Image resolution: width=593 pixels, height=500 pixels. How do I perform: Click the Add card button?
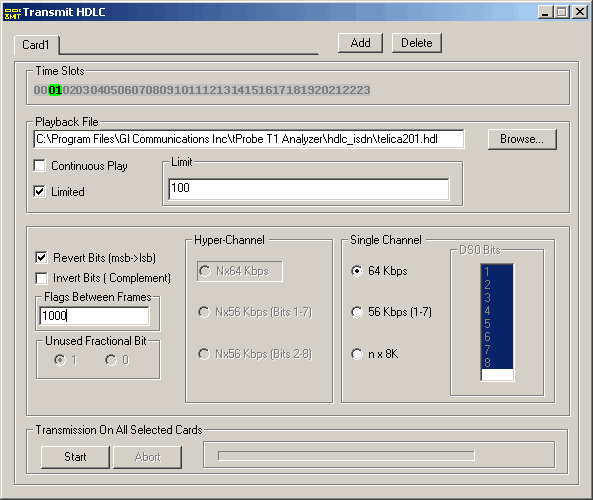(360, 43)
